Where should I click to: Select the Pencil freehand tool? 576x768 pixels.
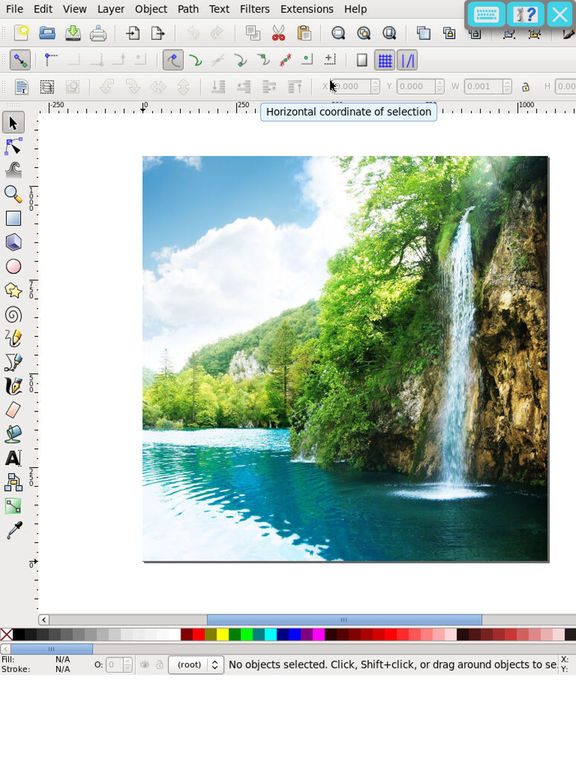click(x=13, y=338)
